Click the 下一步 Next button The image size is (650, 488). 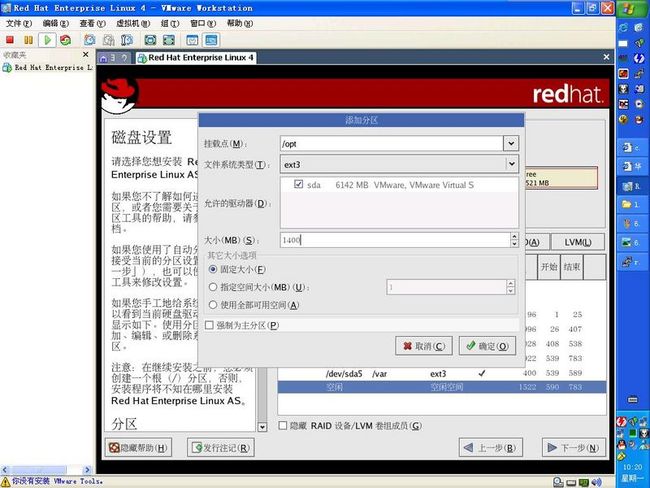574,448
